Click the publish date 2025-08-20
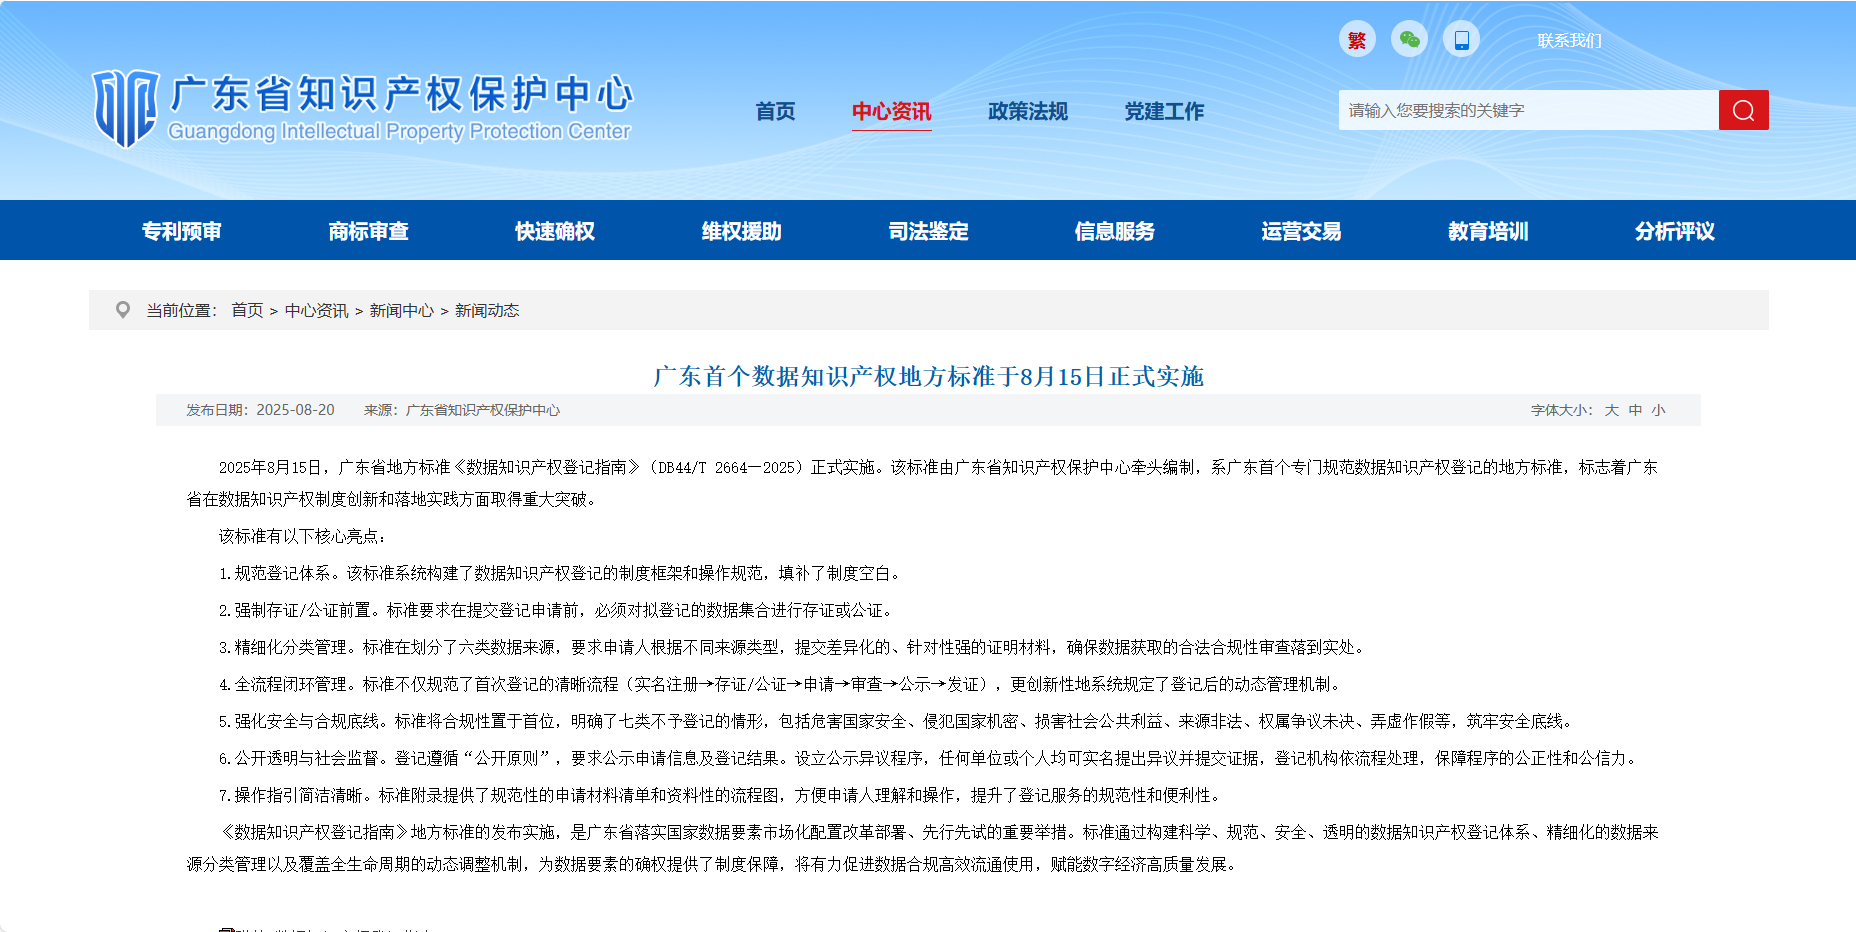 coord(295,410)
